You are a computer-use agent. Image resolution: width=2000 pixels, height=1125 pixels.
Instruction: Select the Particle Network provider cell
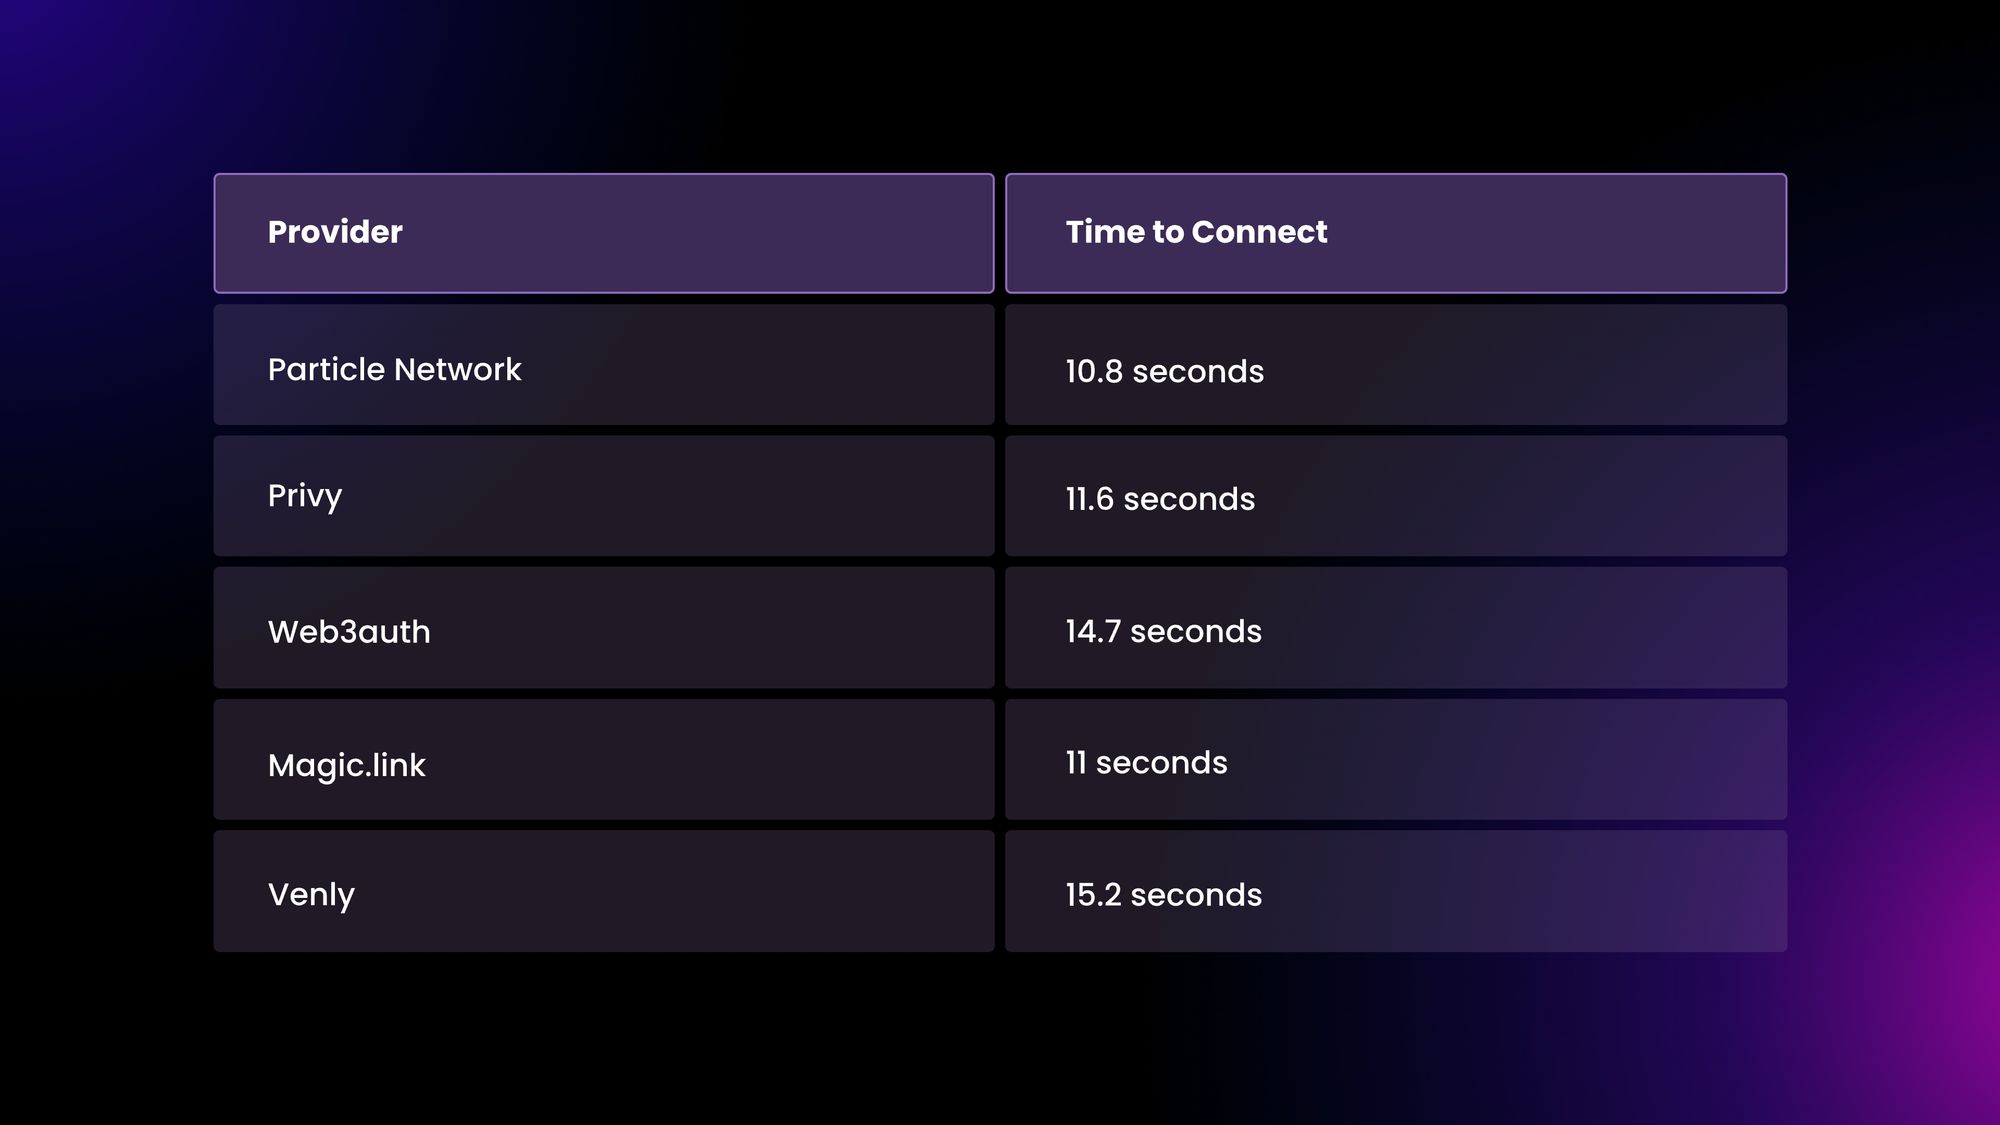click(604, 364)
